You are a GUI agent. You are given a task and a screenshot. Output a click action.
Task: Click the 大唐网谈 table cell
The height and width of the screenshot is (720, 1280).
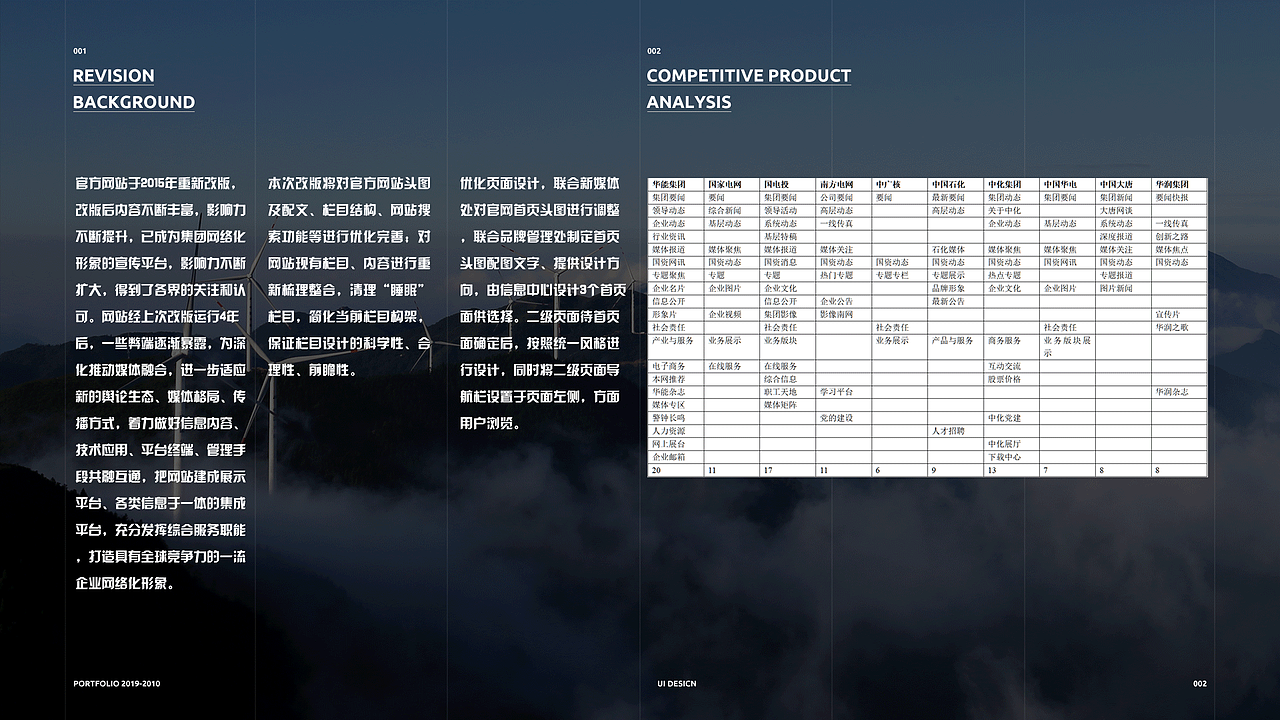[1123, 210]
